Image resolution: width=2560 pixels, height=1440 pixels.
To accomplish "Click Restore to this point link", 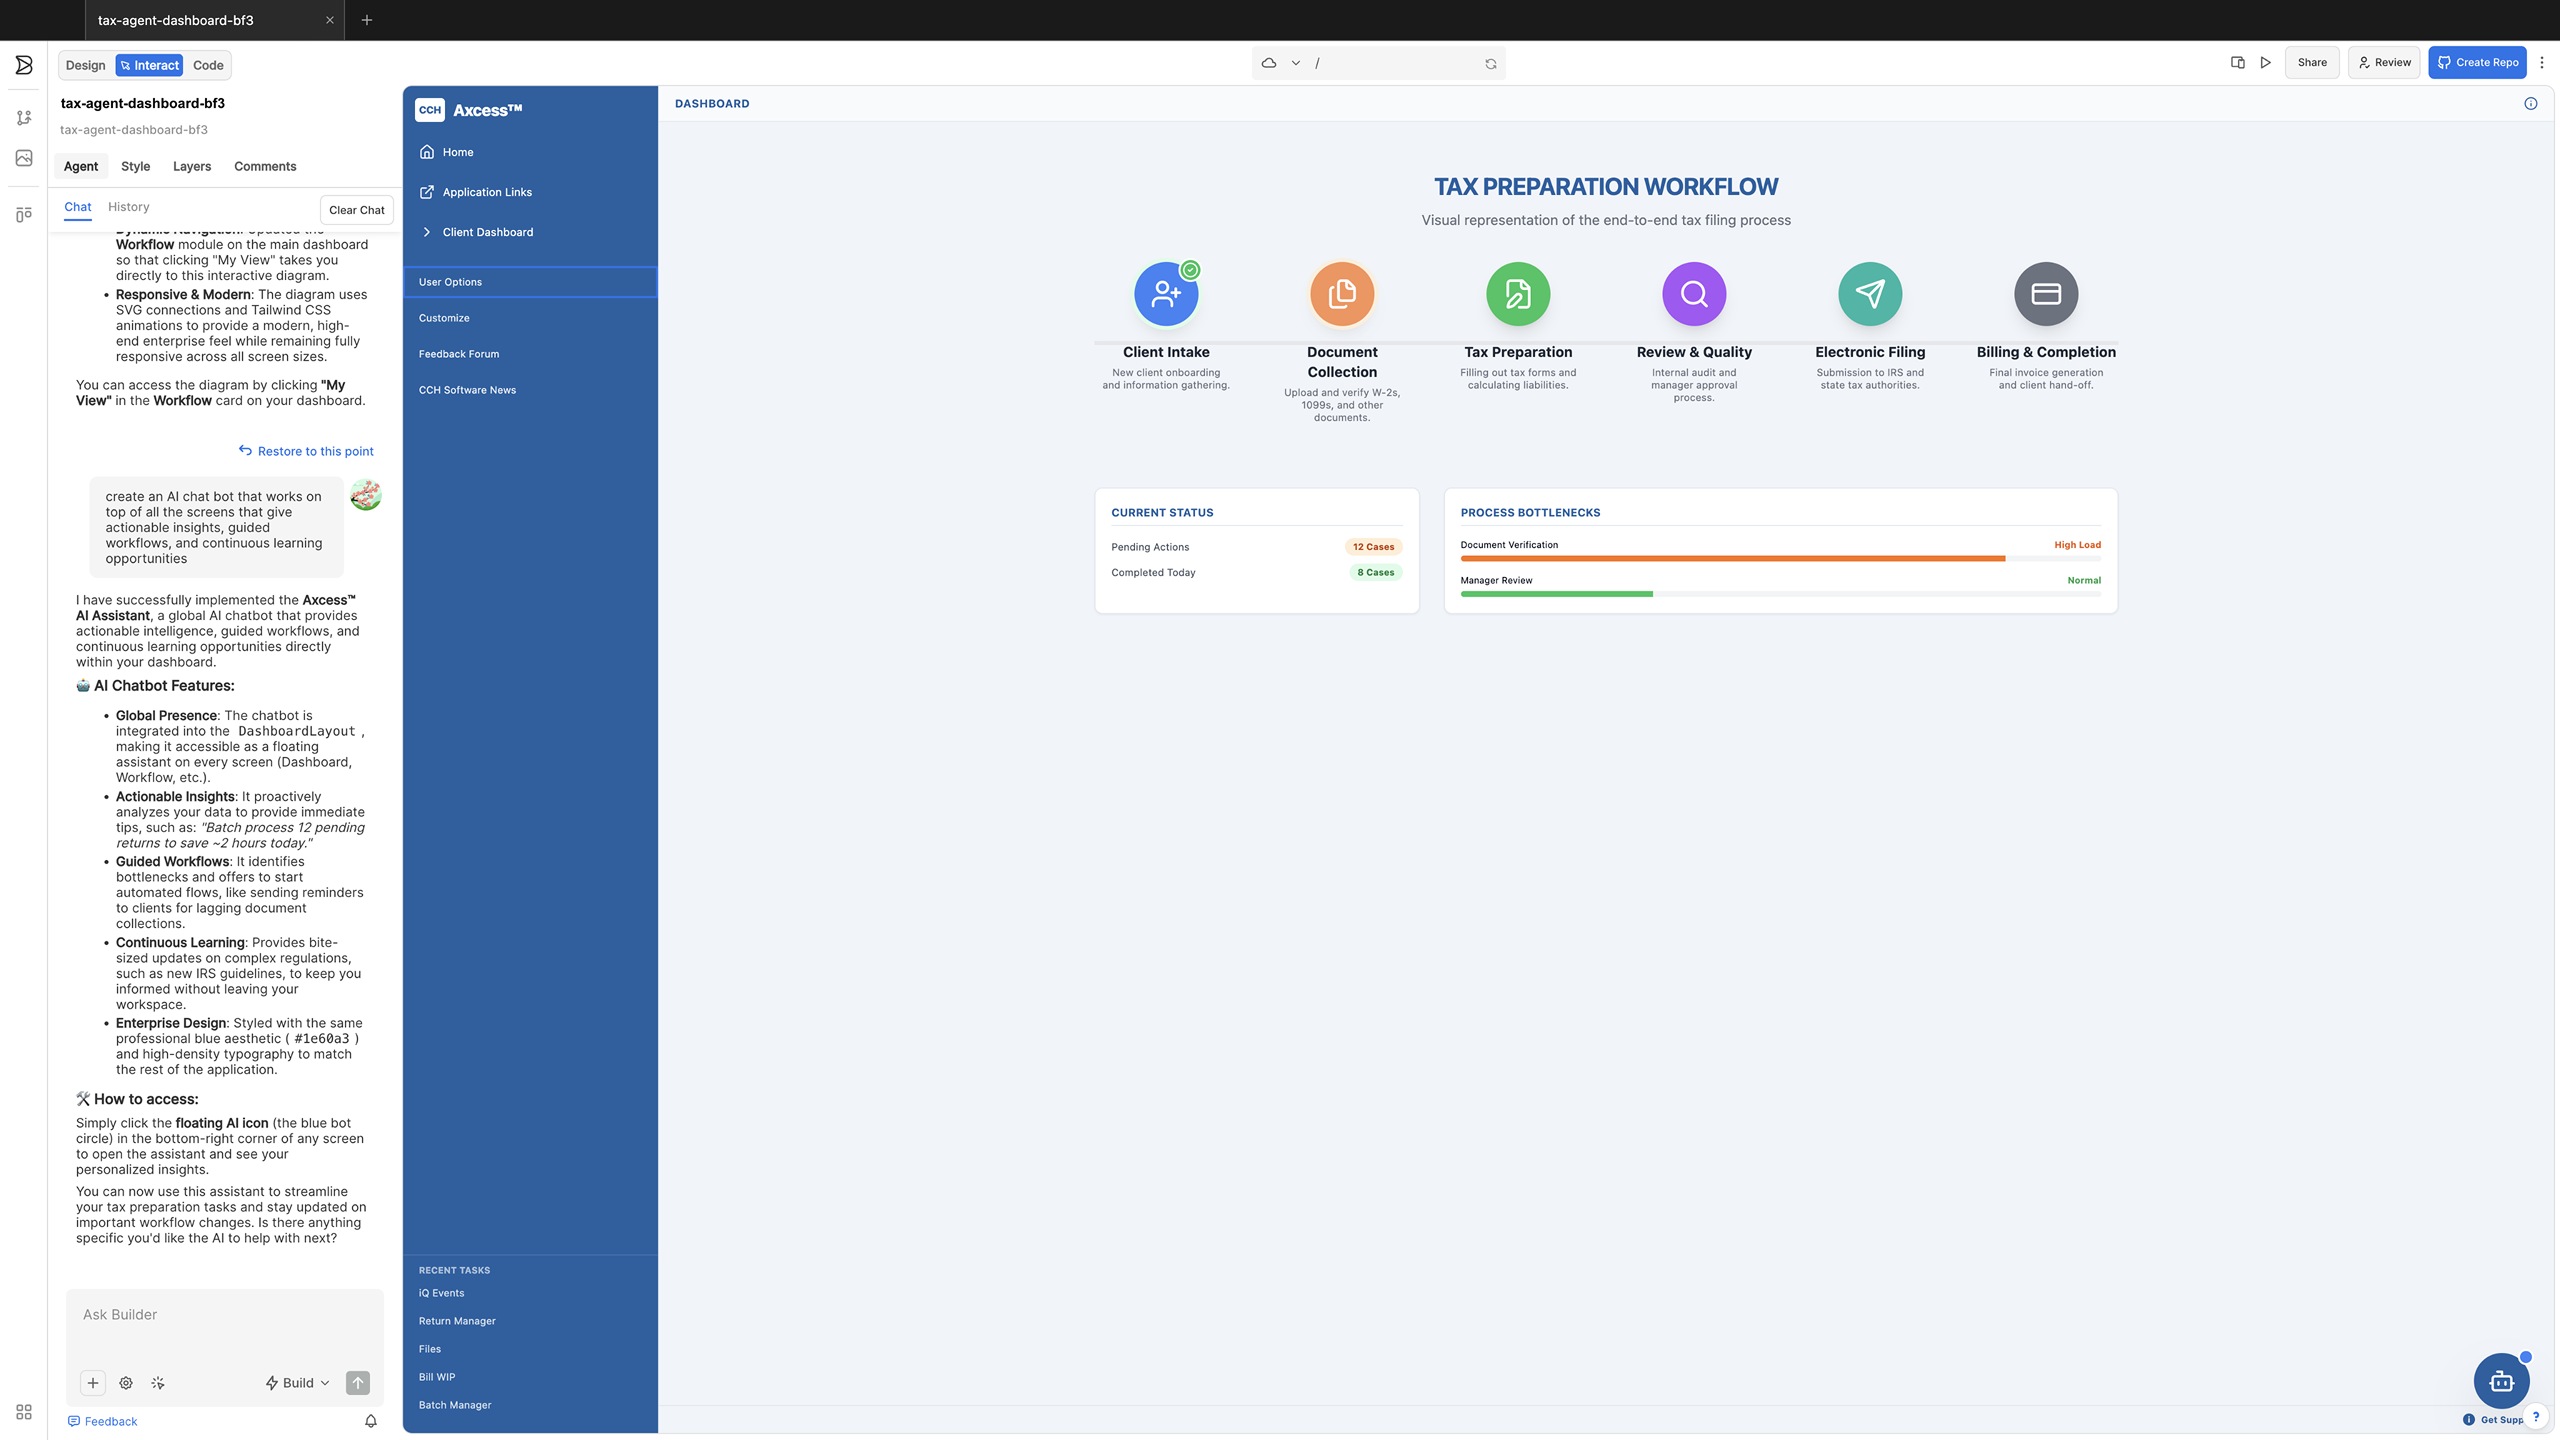I will click(x=306, y=451).
